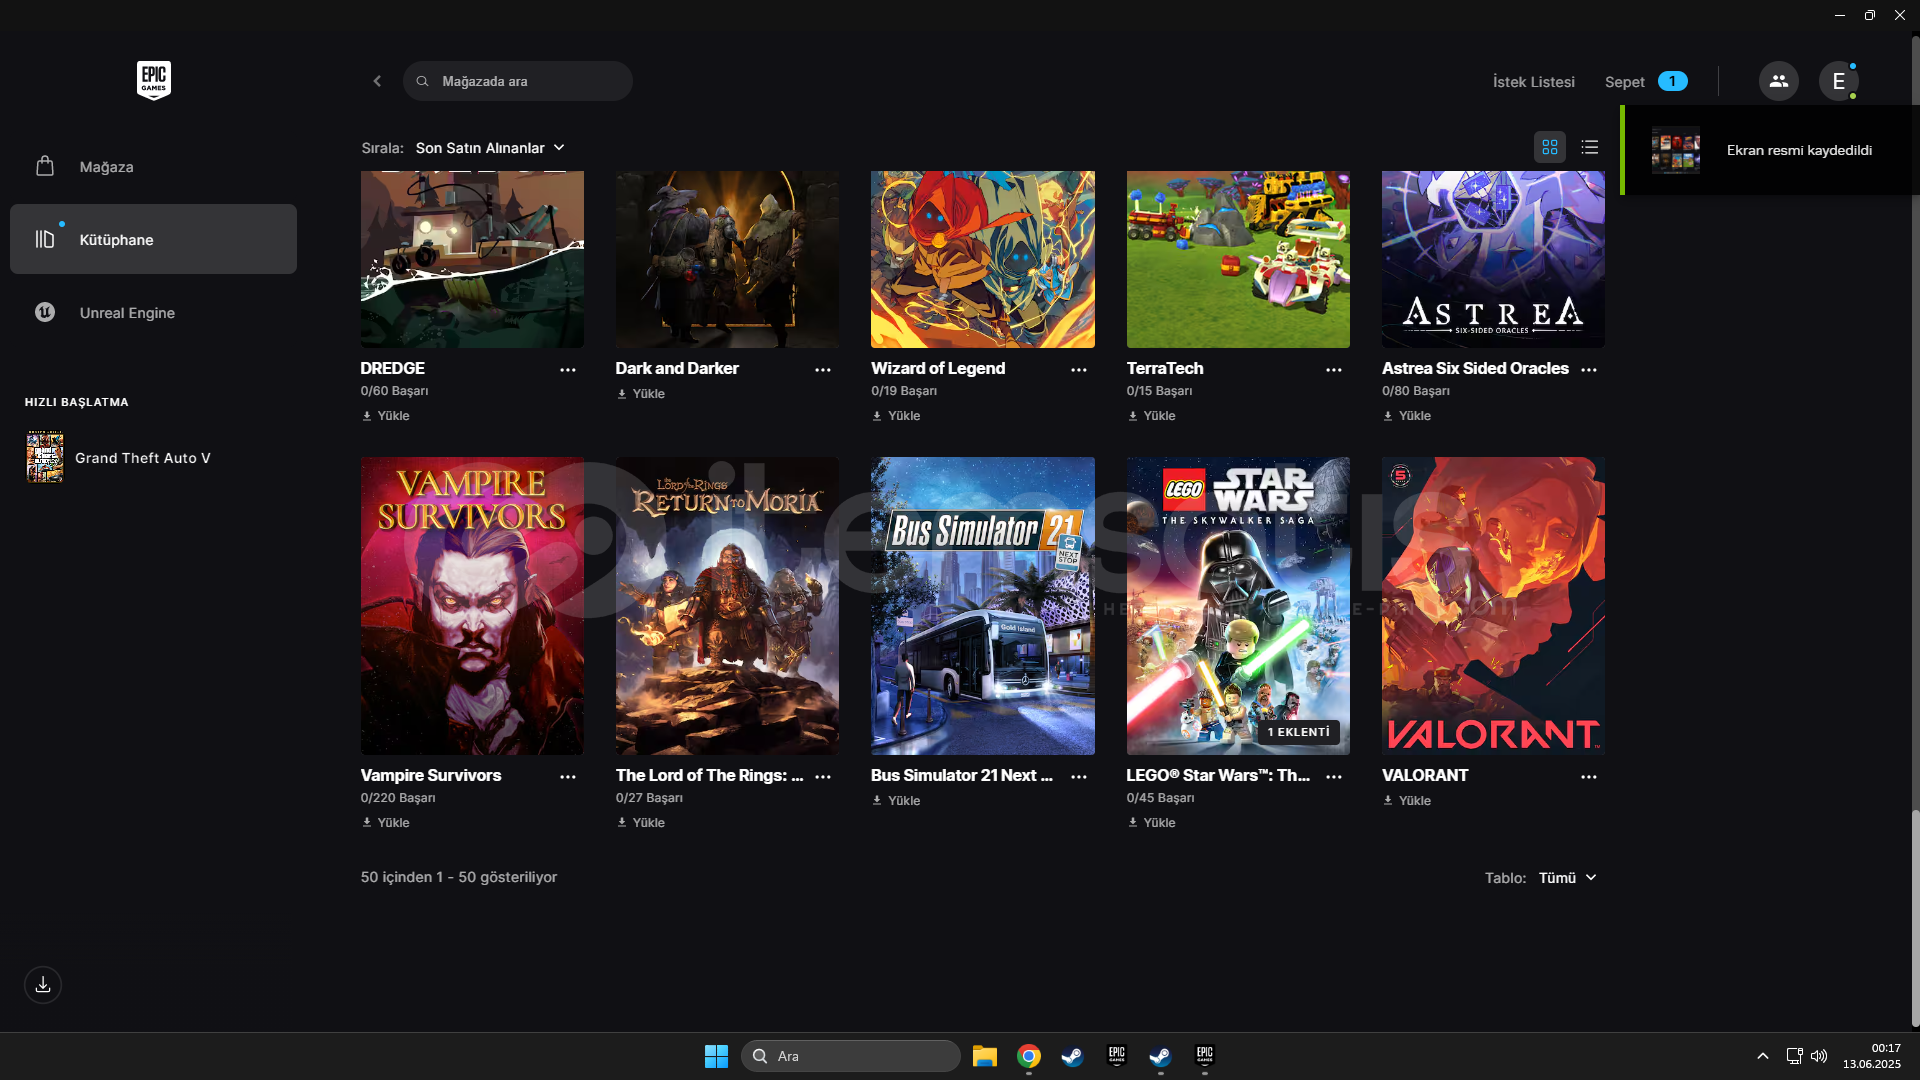This screenshot has width=1920, height=1080.
Task: Open Unreal Engine section
Action: click(153, 312)
